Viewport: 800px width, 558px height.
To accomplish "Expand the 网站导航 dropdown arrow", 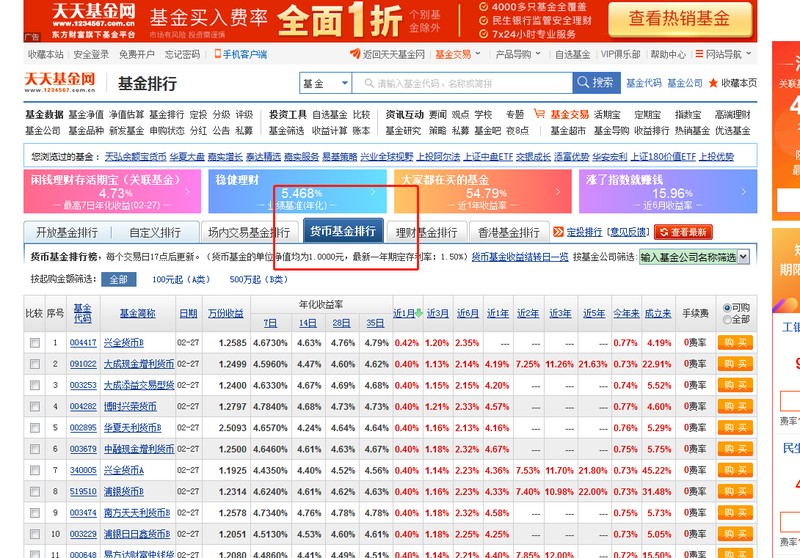I will point(748,53).
